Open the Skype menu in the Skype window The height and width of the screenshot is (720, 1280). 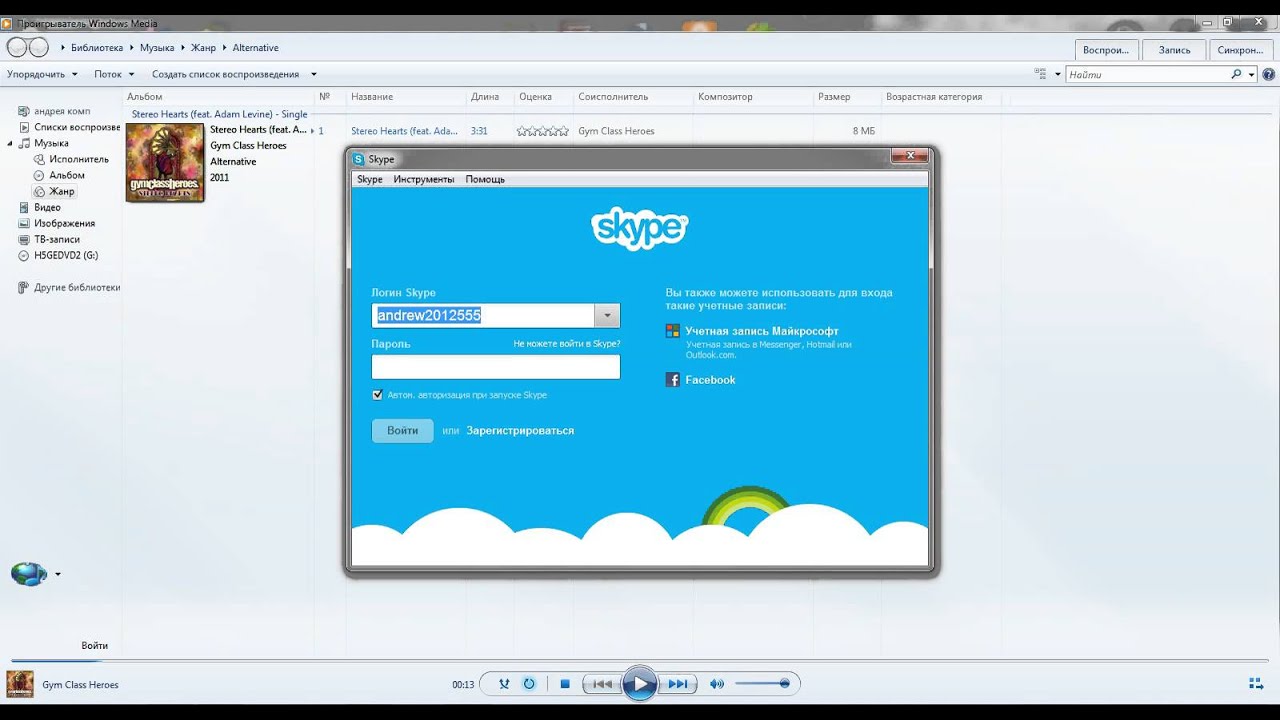(x=370, y=179)
